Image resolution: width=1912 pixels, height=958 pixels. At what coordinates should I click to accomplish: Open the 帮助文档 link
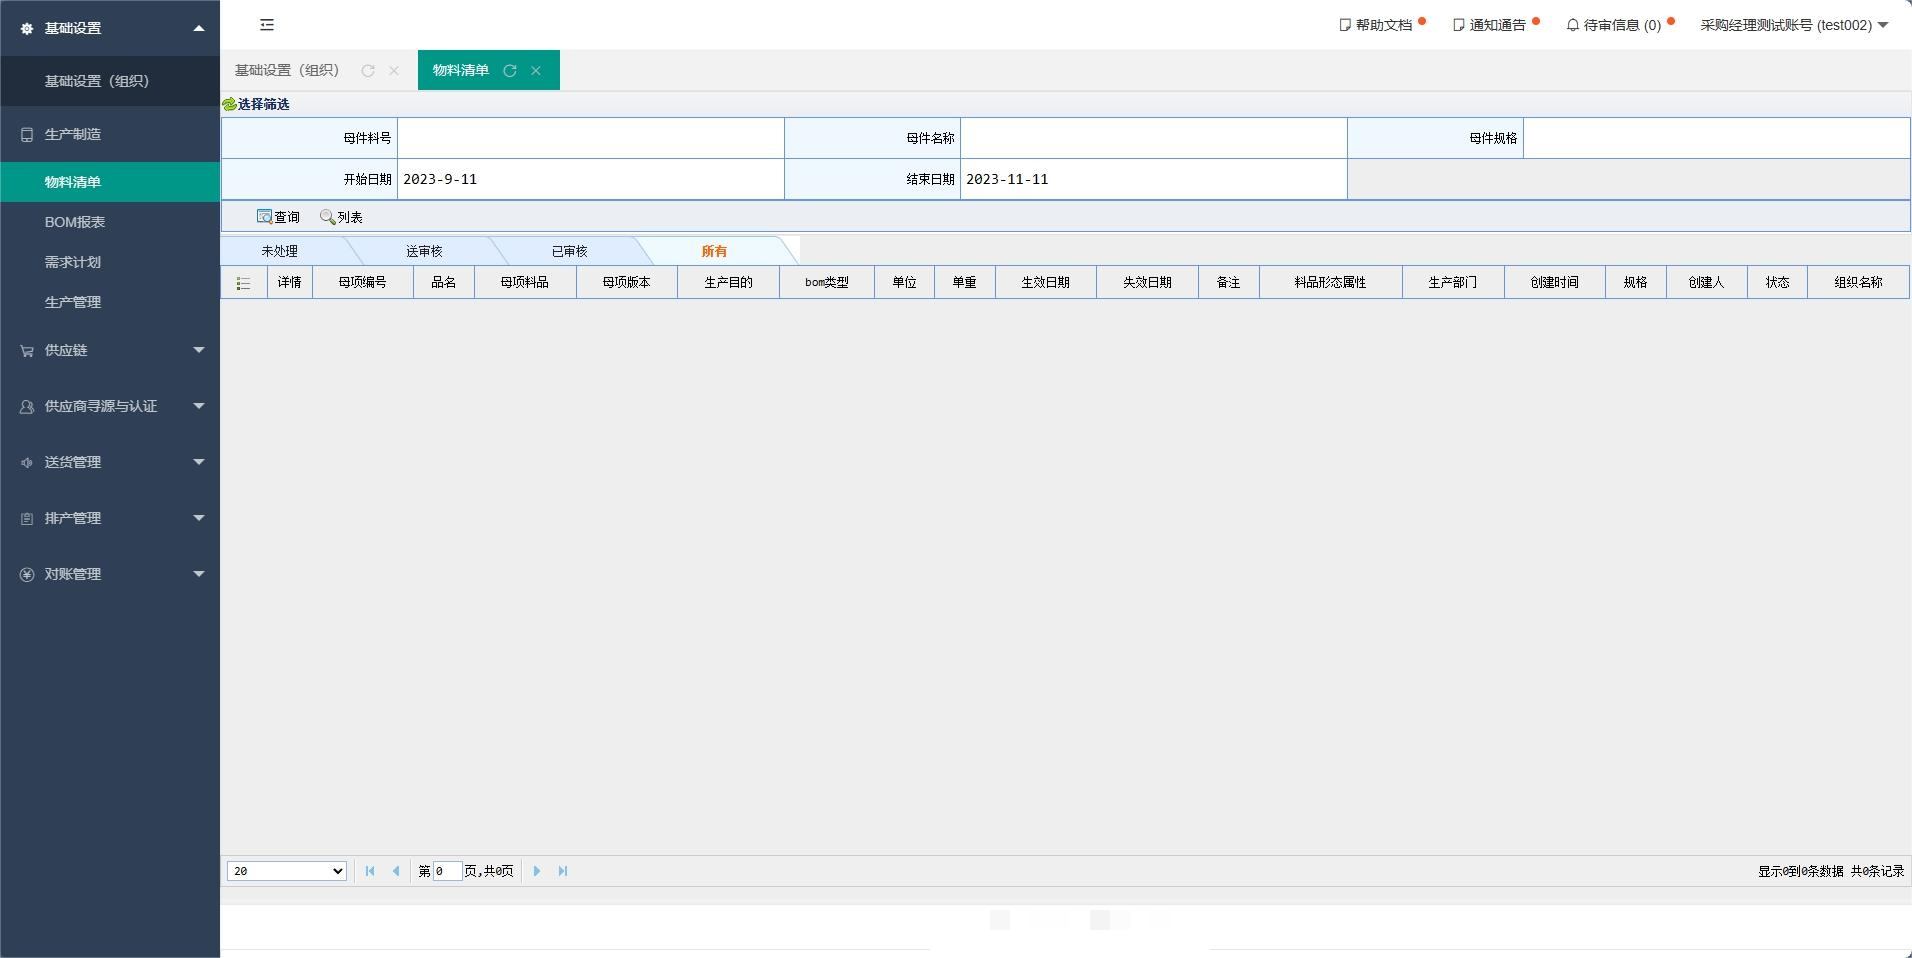pos(1384,25)
